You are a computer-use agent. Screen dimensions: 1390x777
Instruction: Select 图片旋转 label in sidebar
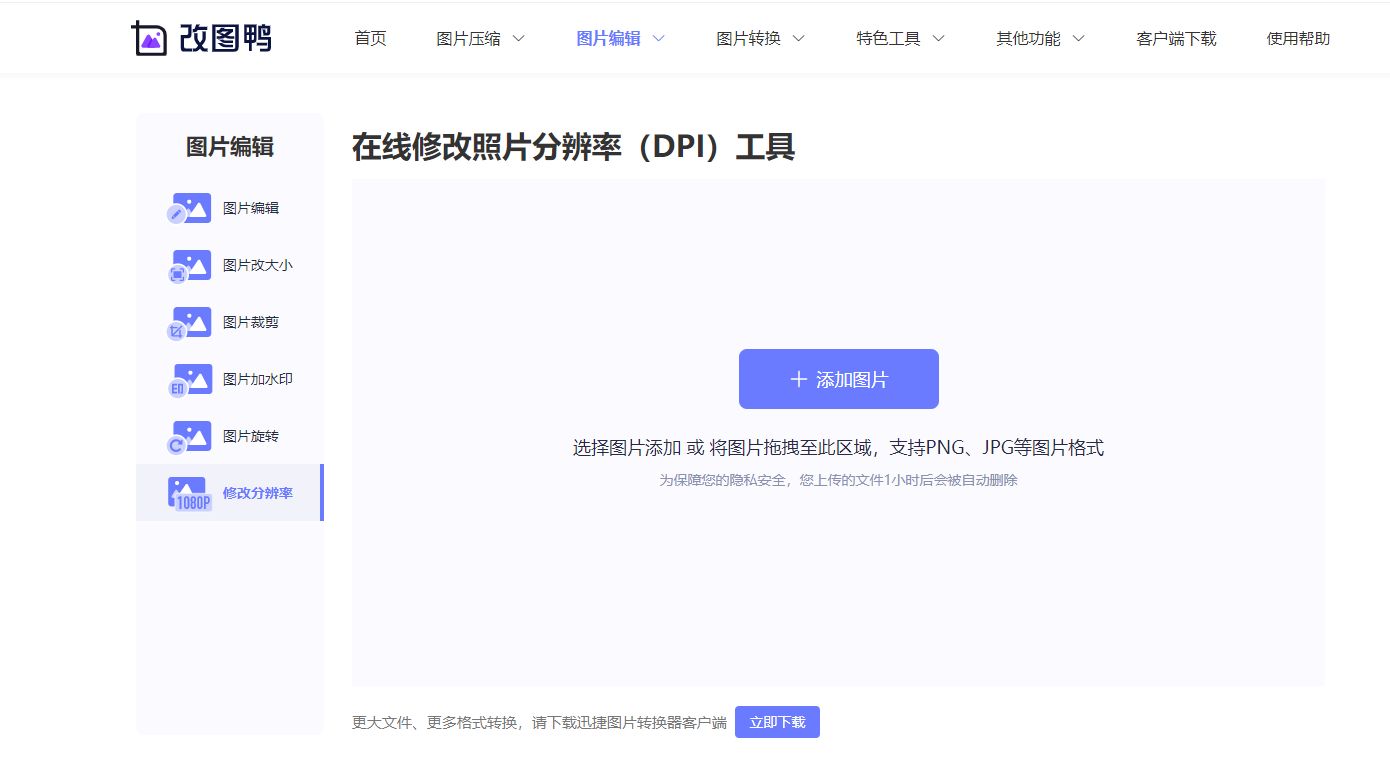[251, 436]
